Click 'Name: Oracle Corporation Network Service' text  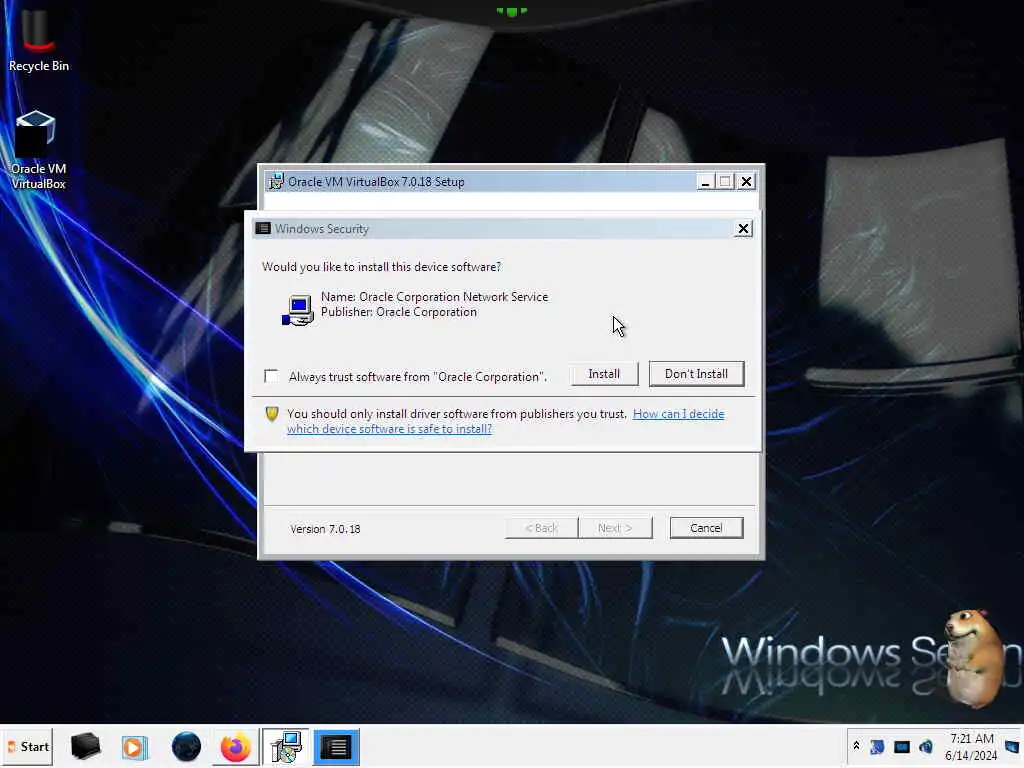coord(434,297)
